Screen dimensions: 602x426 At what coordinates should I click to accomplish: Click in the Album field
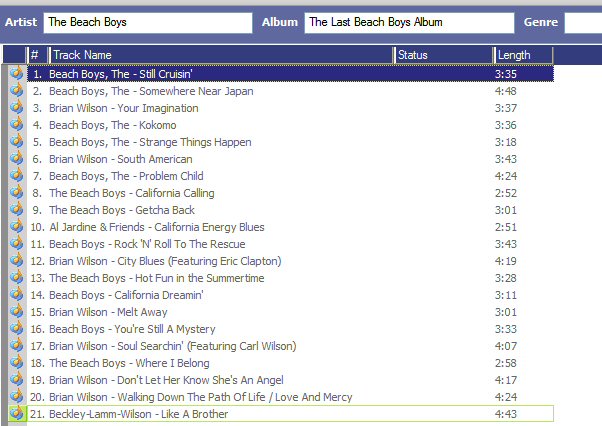pyautogui.click(x=409, y=22)
